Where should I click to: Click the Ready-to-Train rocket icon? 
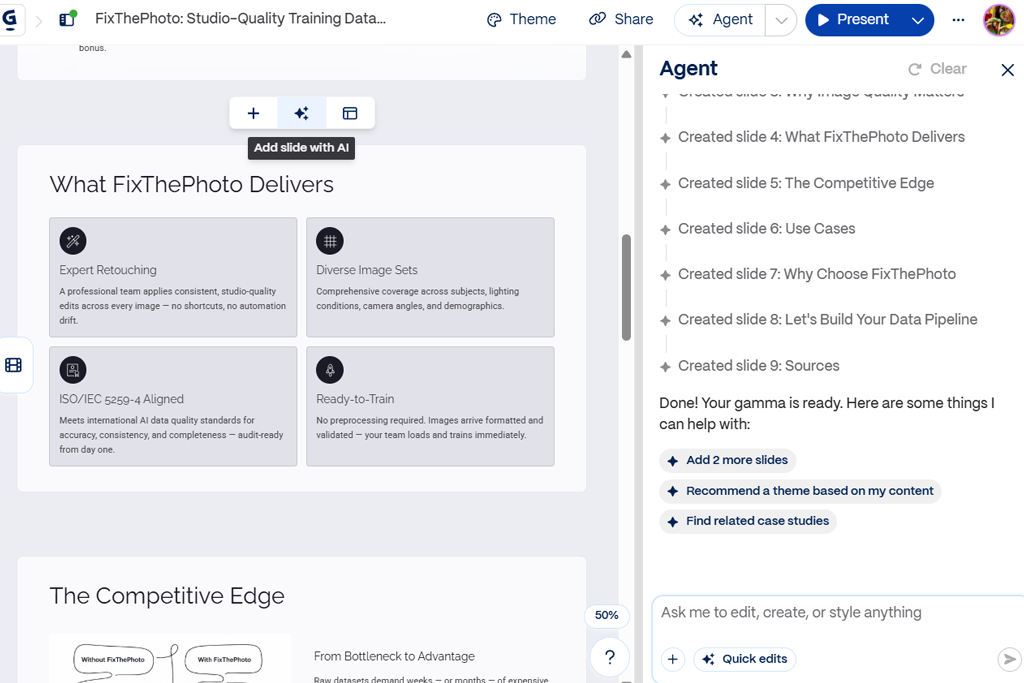330,370
